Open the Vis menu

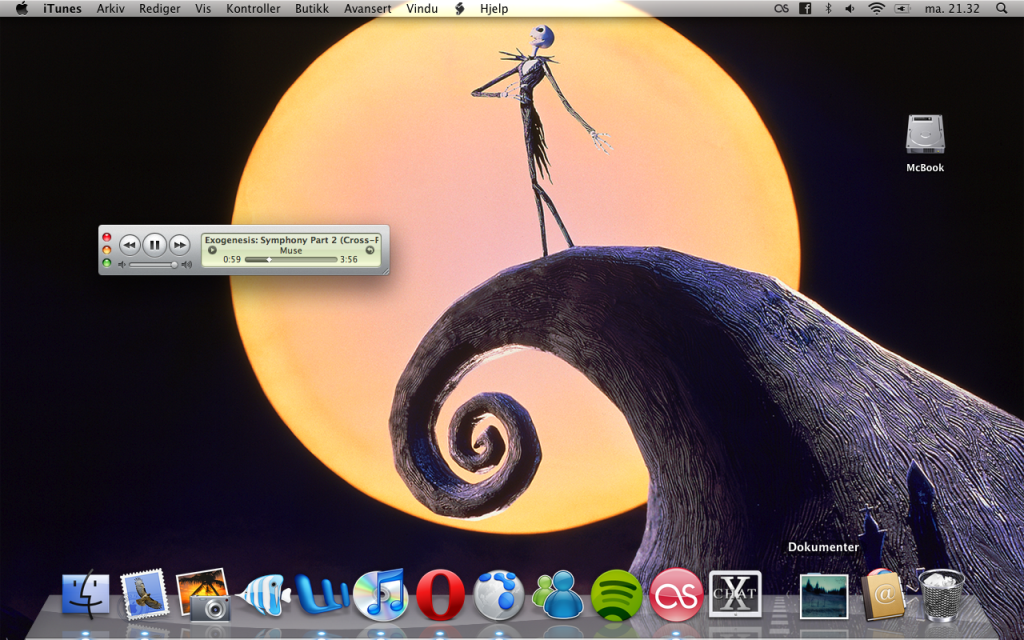click(203, 8)
